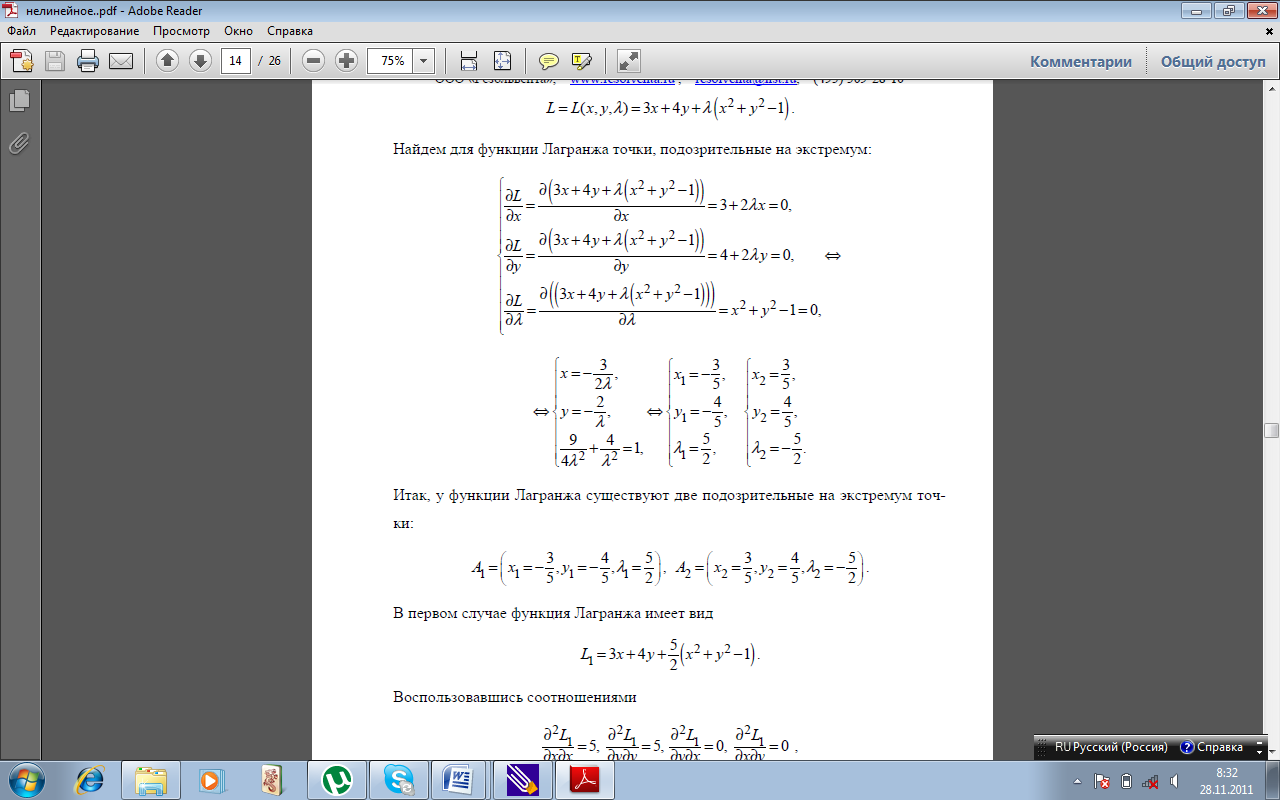1280x800 pixels.
Task: Open Windows Media Player from taskbar
Action: pyautogui.click(x=212, y=779)
